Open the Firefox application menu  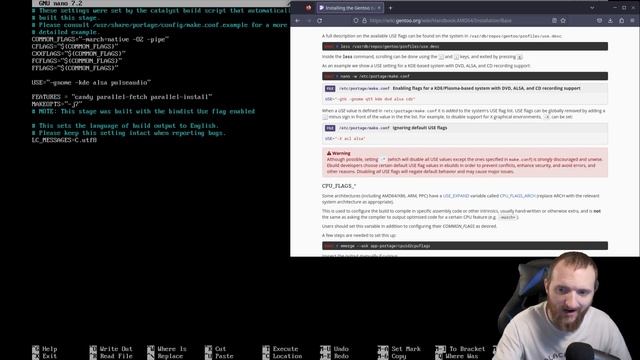633,20
